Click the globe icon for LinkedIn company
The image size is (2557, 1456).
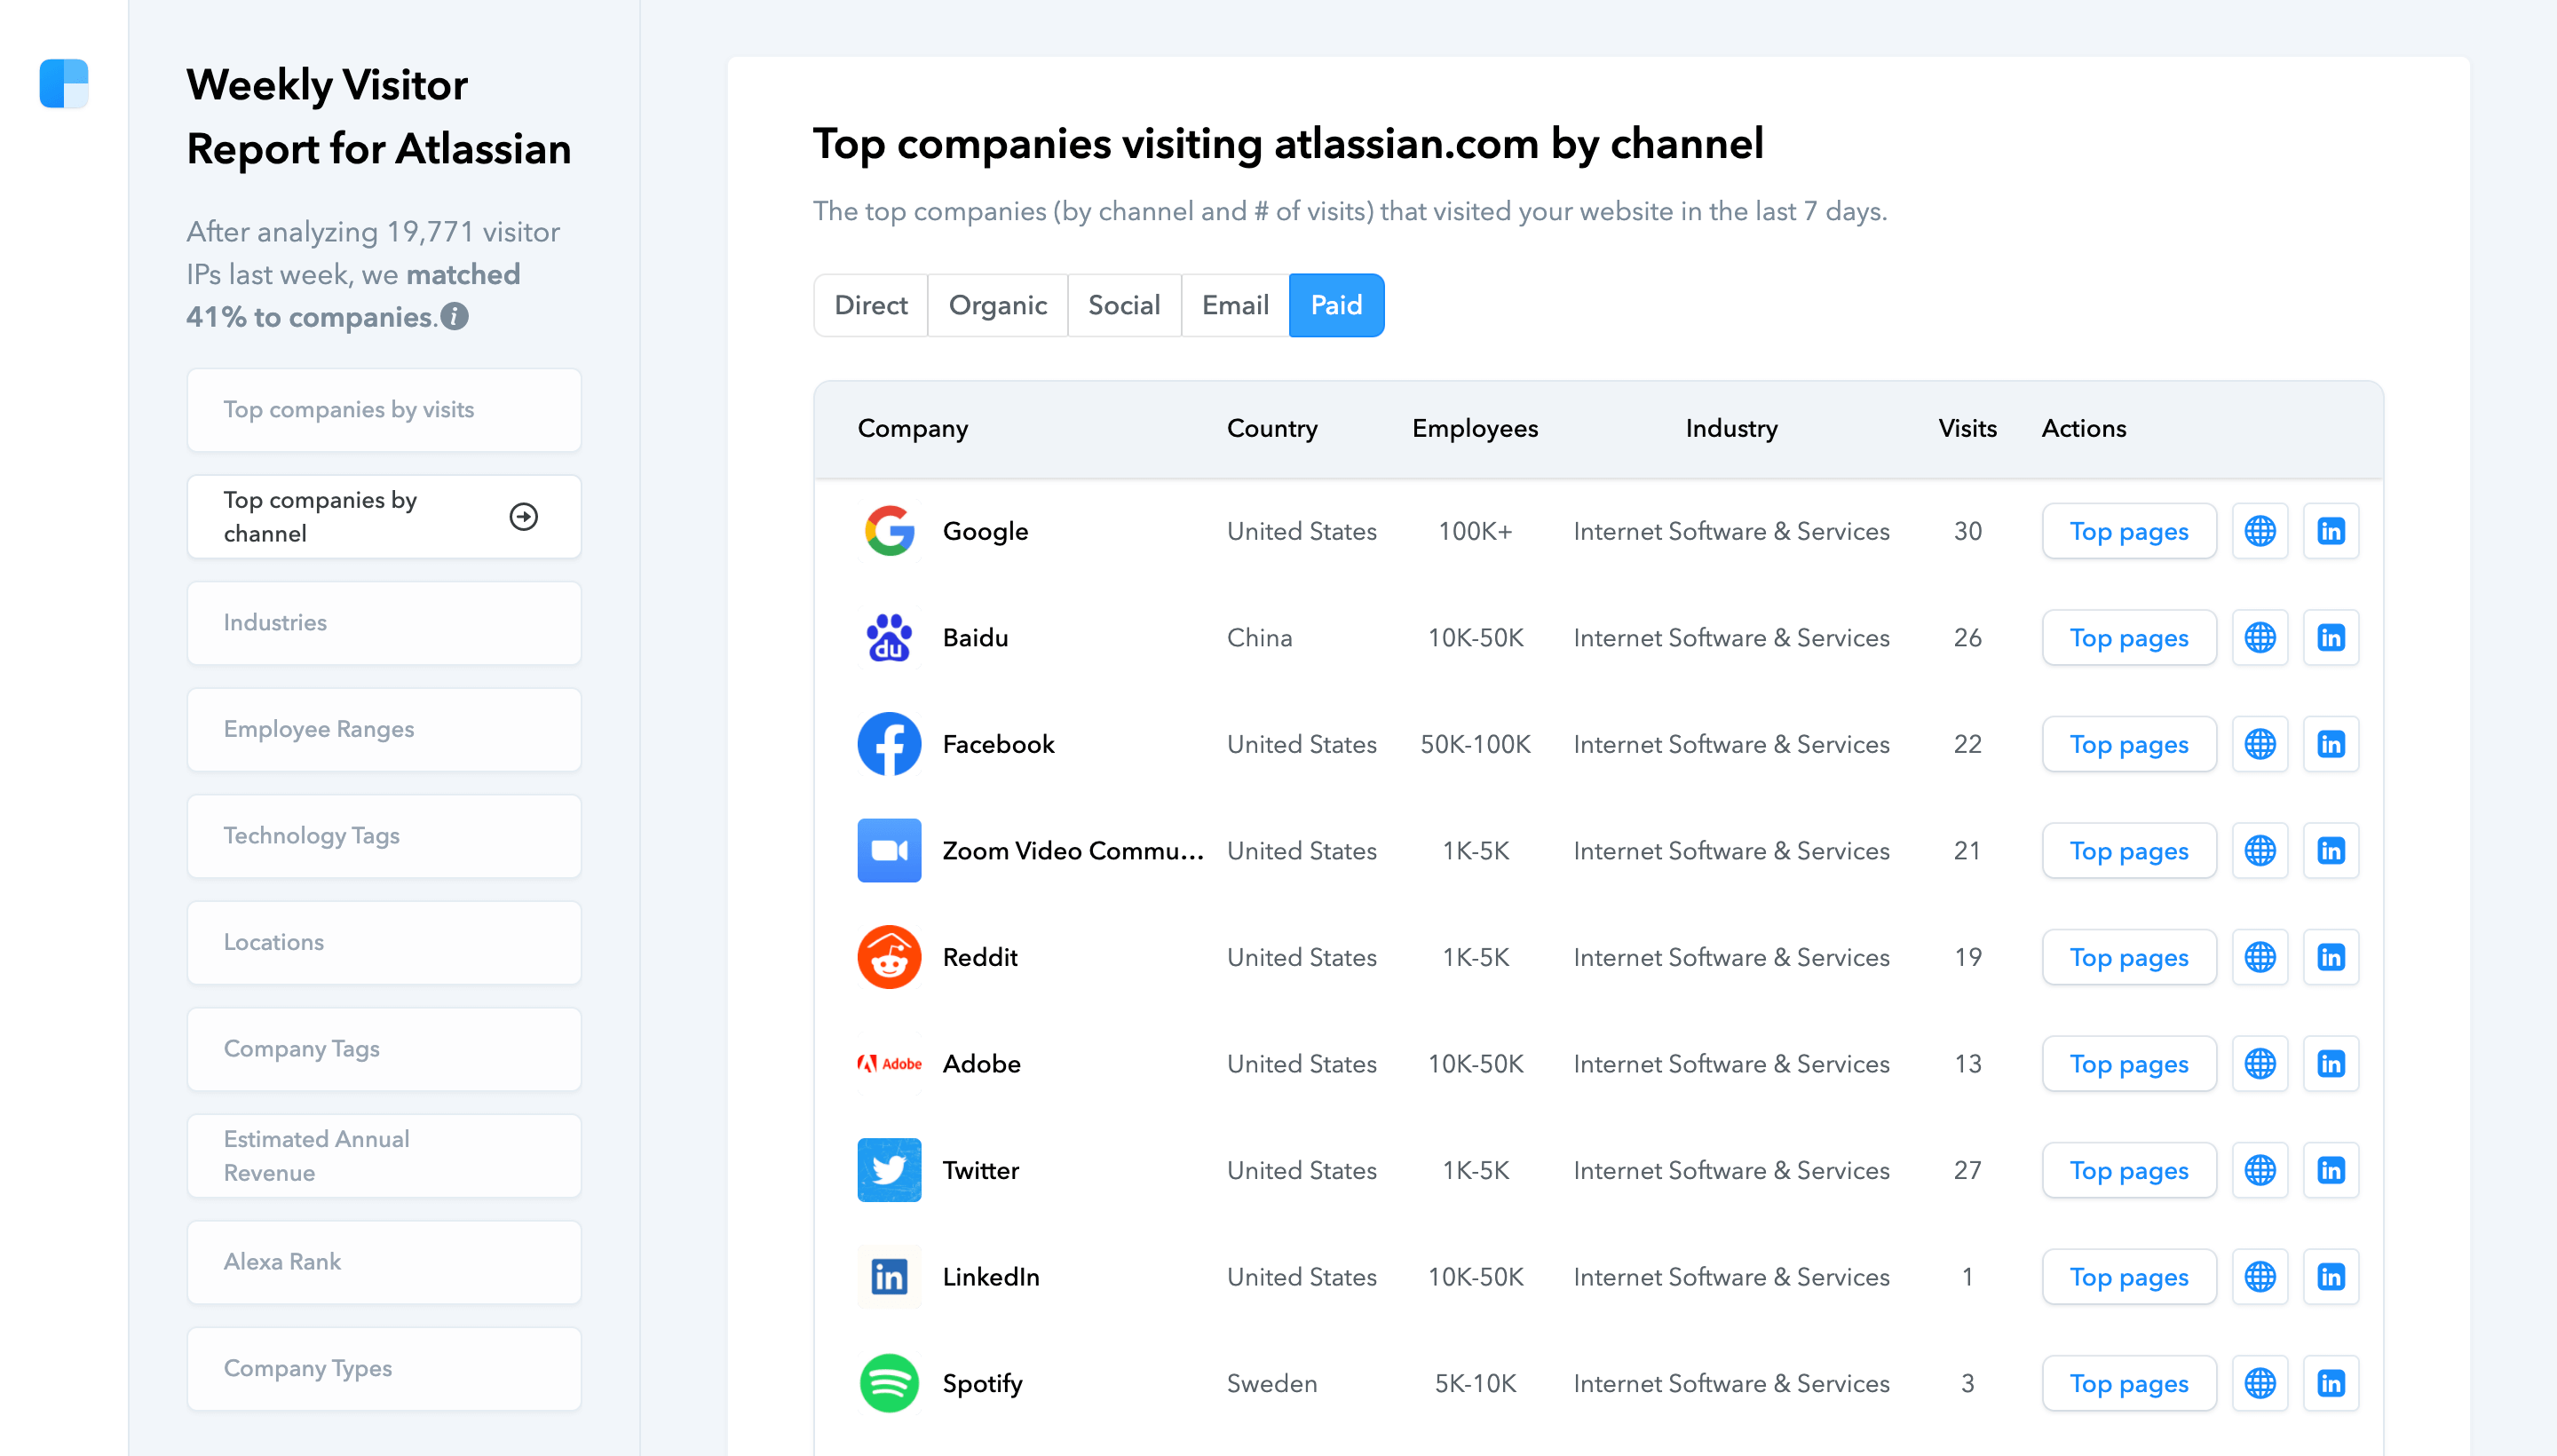(x=2260, y=1277)
